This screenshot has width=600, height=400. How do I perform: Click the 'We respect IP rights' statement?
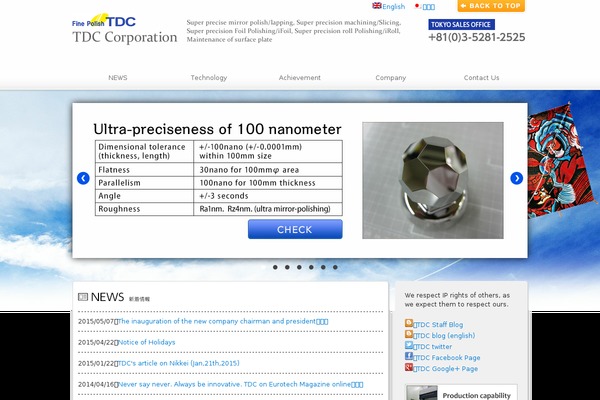pyautogui.click(x=457, y=300)
